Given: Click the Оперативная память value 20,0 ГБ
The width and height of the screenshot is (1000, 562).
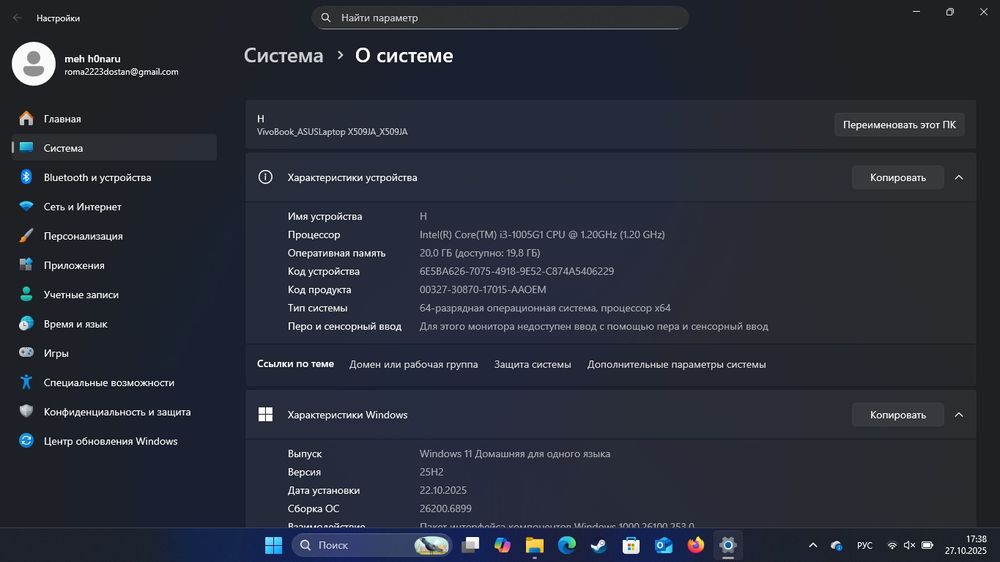Looking at the screenshot, I should point(480,253).
